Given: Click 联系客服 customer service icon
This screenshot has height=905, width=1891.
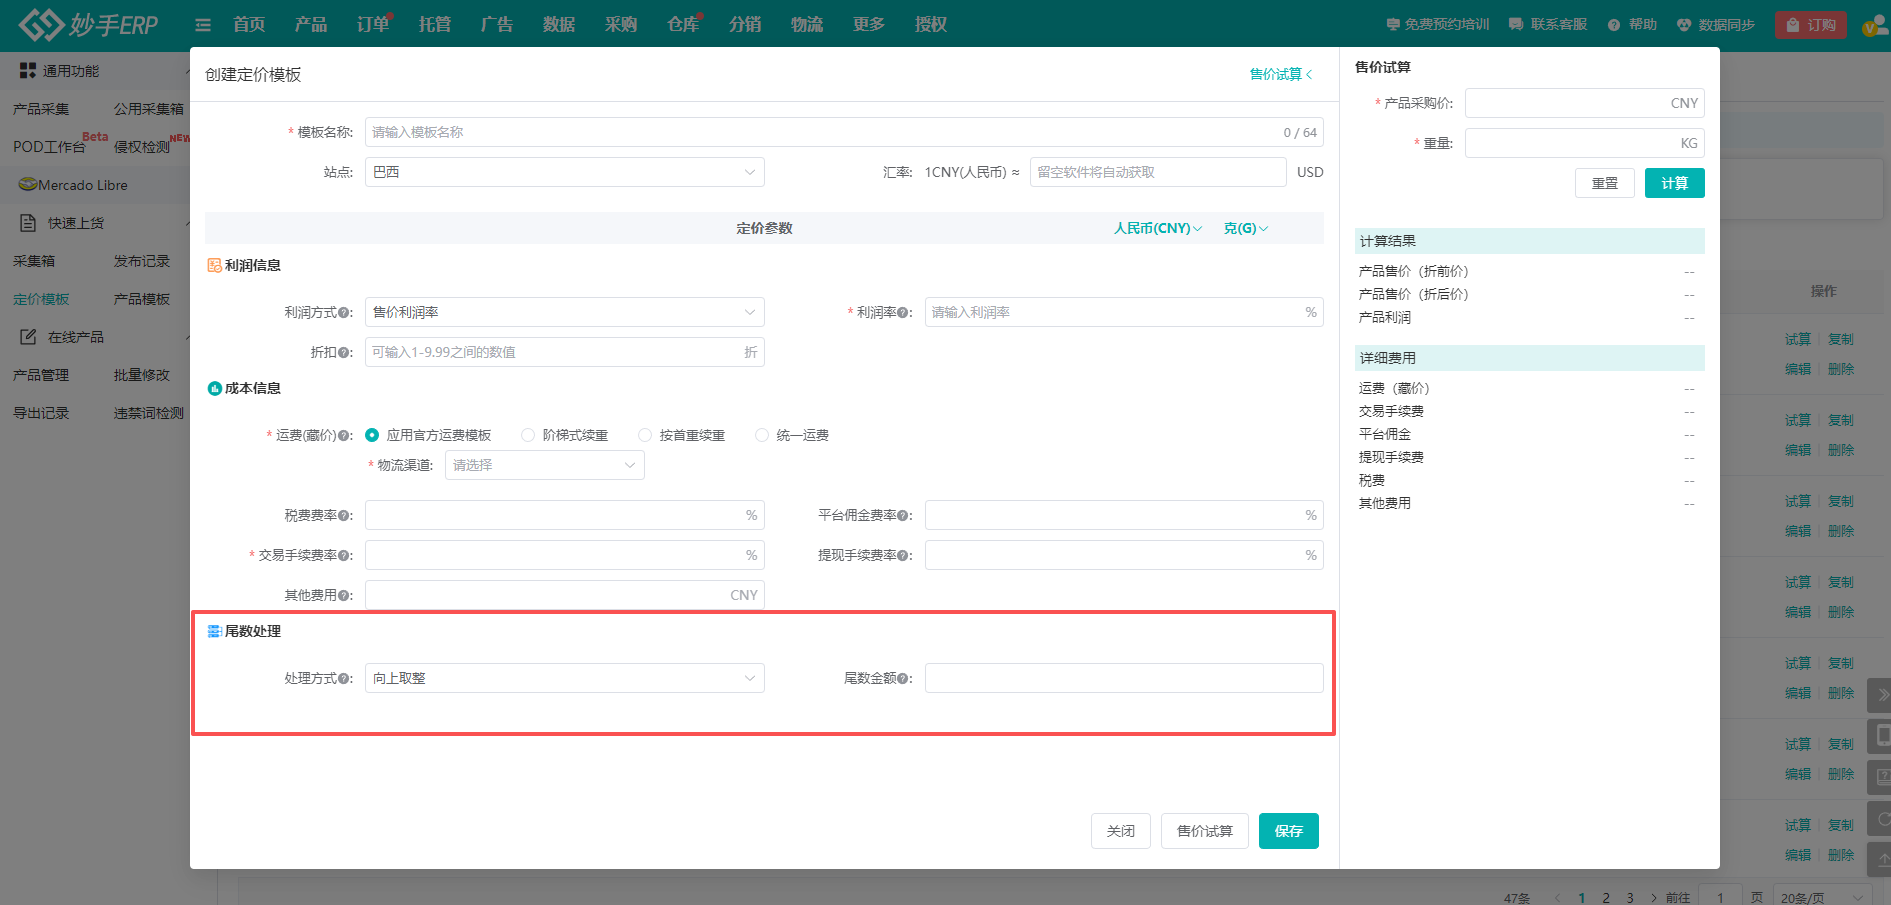Looking at the screenshot, I should point(1516,25).
